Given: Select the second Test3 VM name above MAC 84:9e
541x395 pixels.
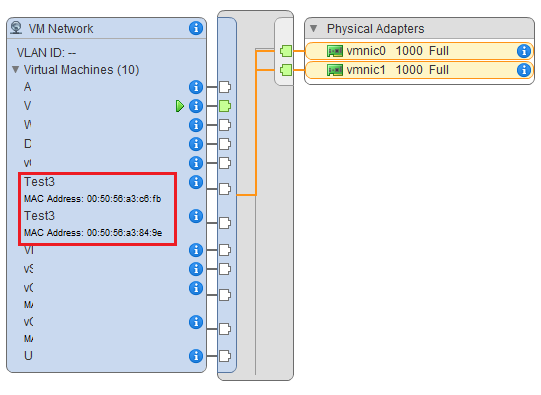Looking at the screenshot, I should pos(39,216).
